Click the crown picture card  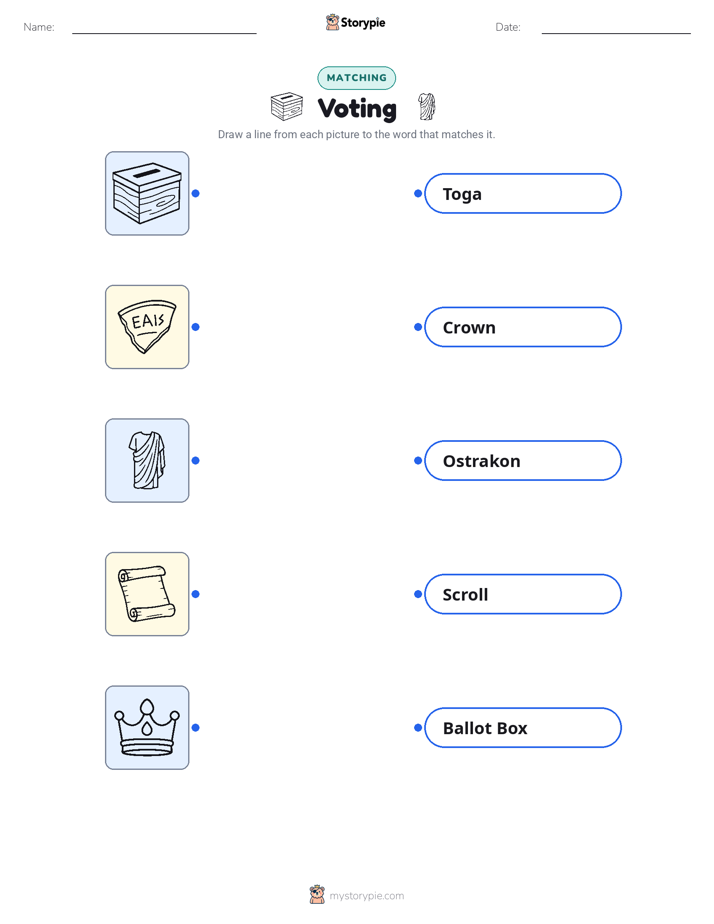pos(147,727)
